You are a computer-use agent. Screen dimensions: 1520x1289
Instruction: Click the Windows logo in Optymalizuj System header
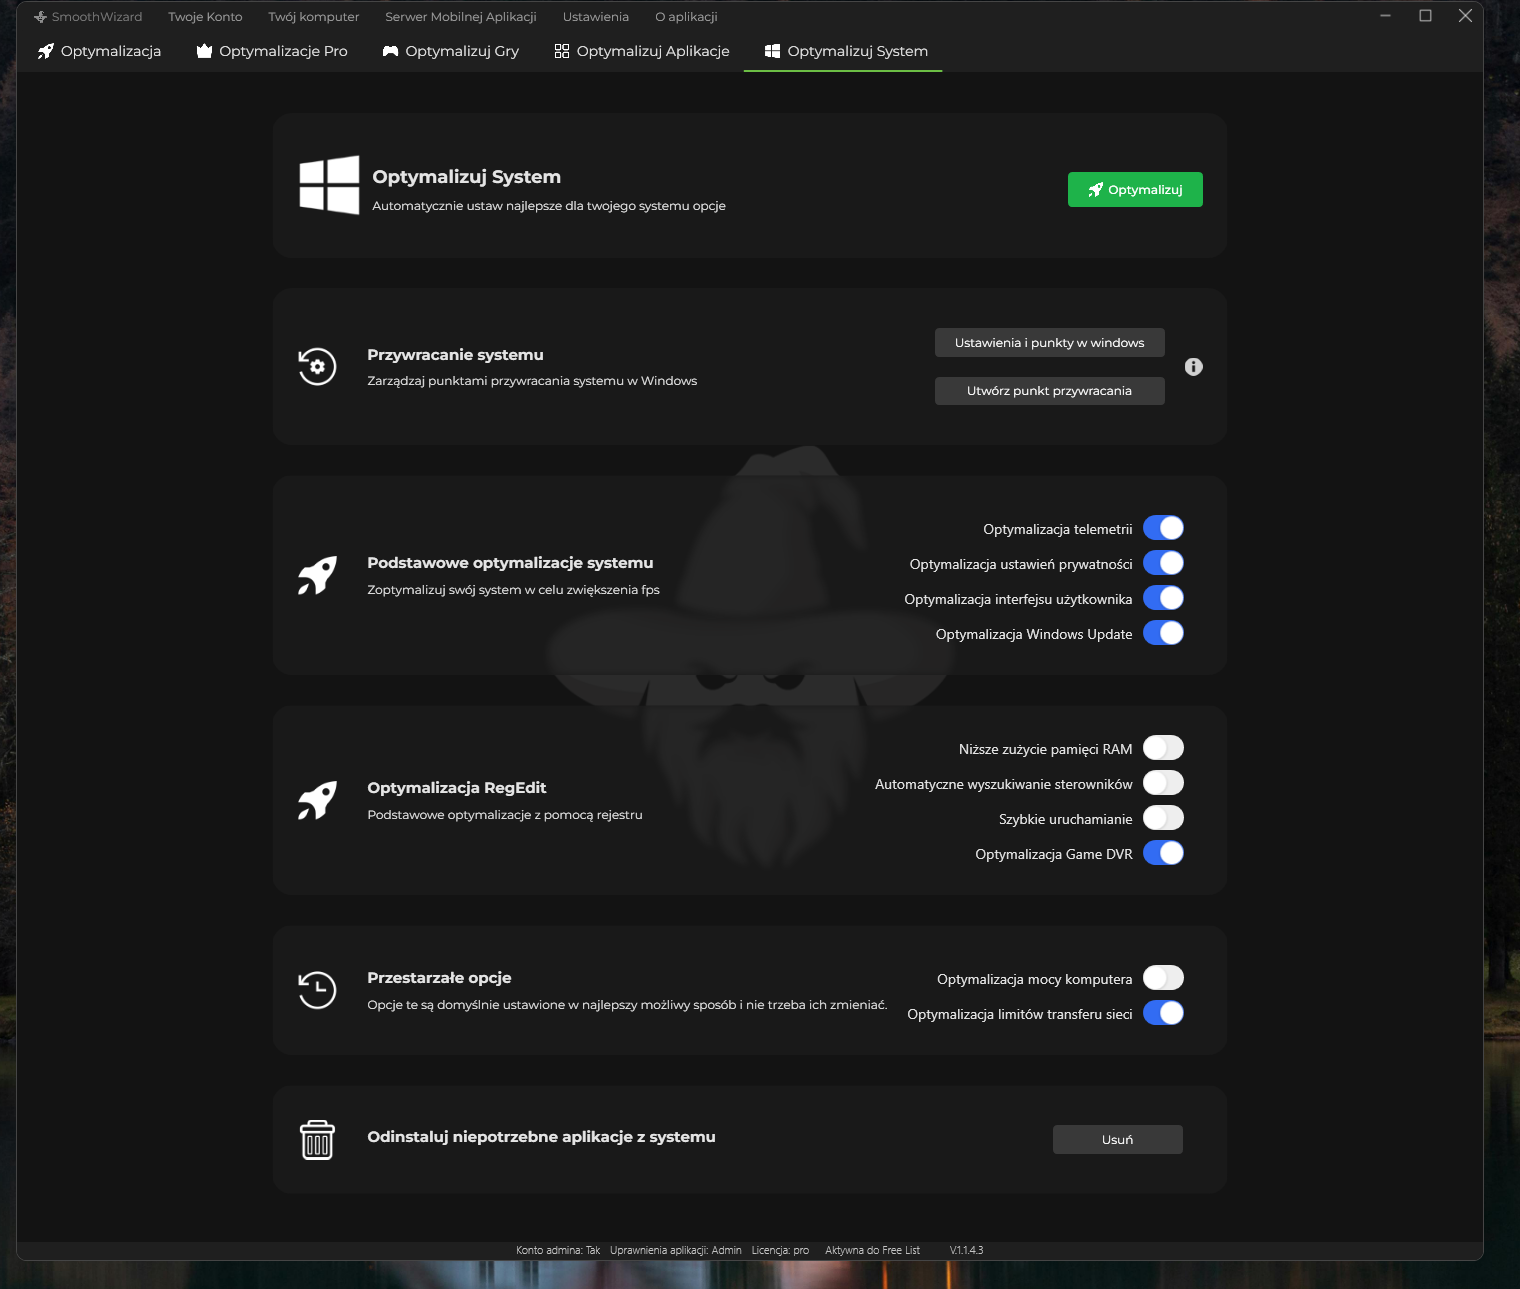click(x=329, y=185)
